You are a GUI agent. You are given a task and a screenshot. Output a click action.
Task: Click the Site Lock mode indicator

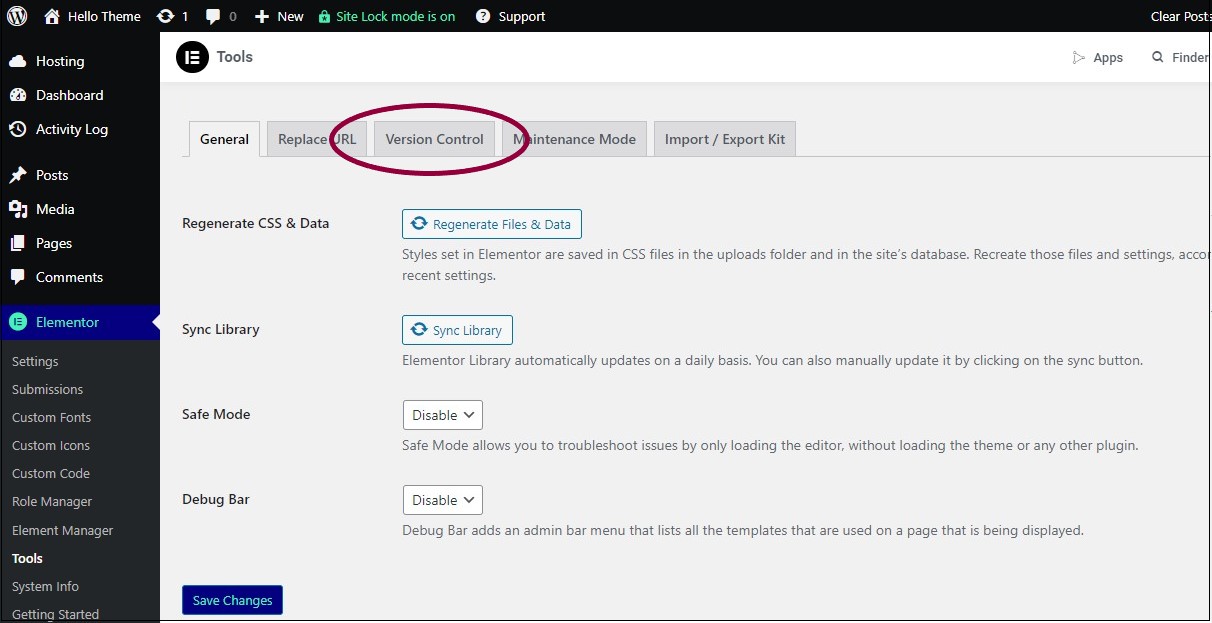(x=387, y=16)
